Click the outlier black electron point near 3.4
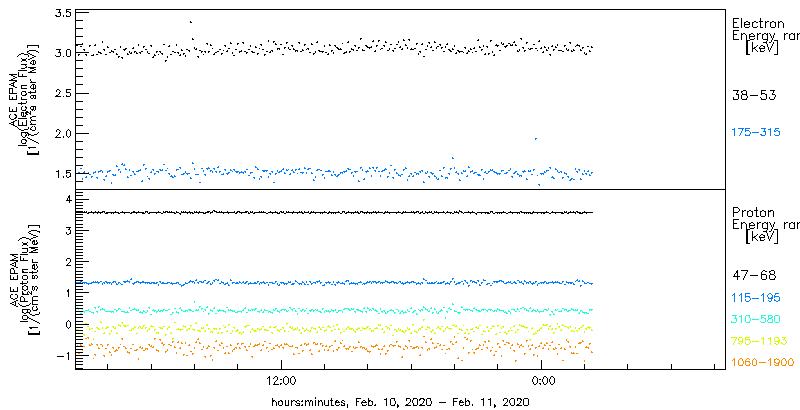 [x=190, y=22]
